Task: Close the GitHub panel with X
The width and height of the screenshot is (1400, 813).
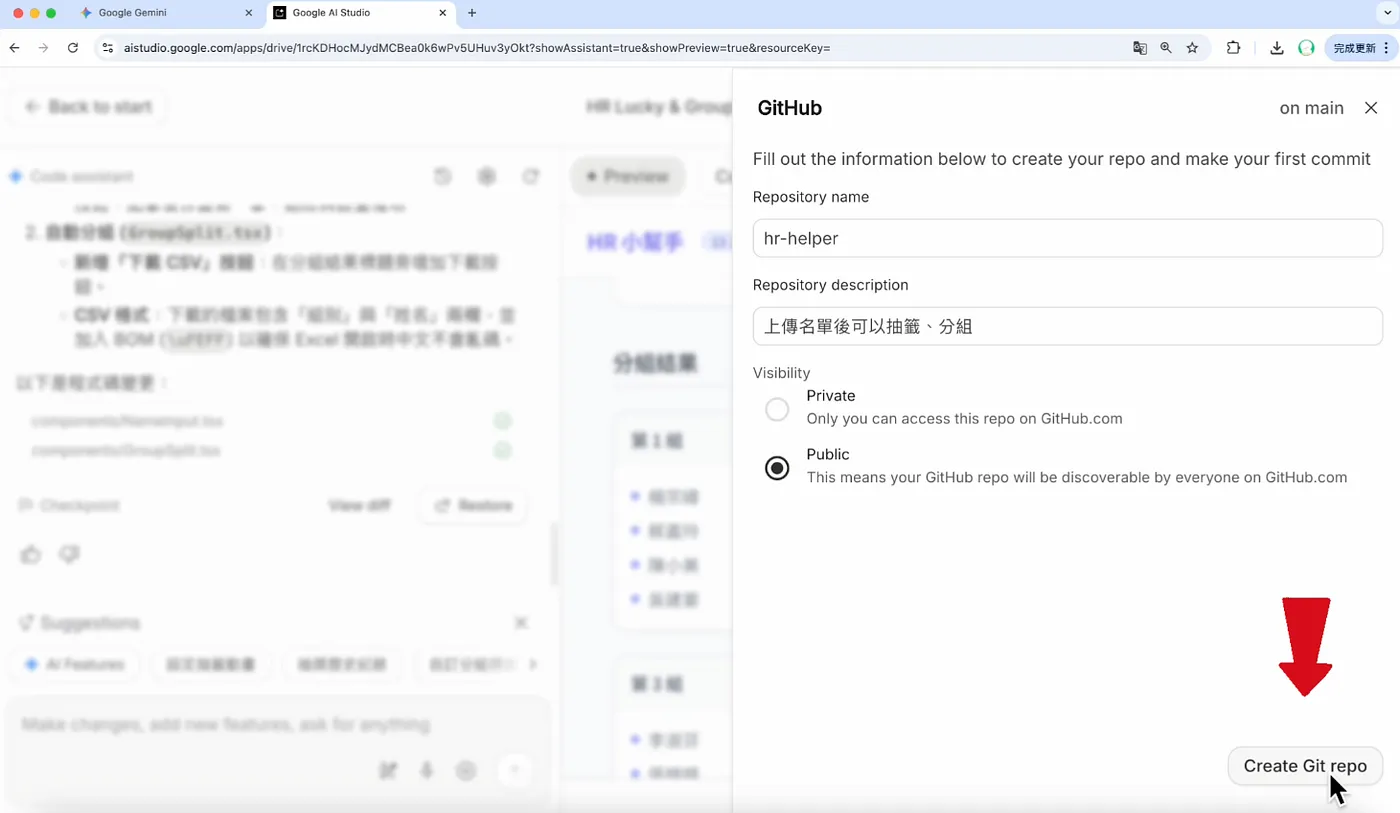Action: pyautogui.click(x=1371, y=108)
